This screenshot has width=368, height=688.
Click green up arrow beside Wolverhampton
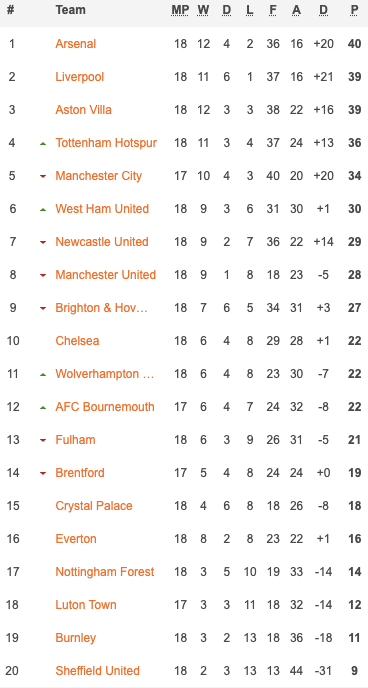coord(43,375)
